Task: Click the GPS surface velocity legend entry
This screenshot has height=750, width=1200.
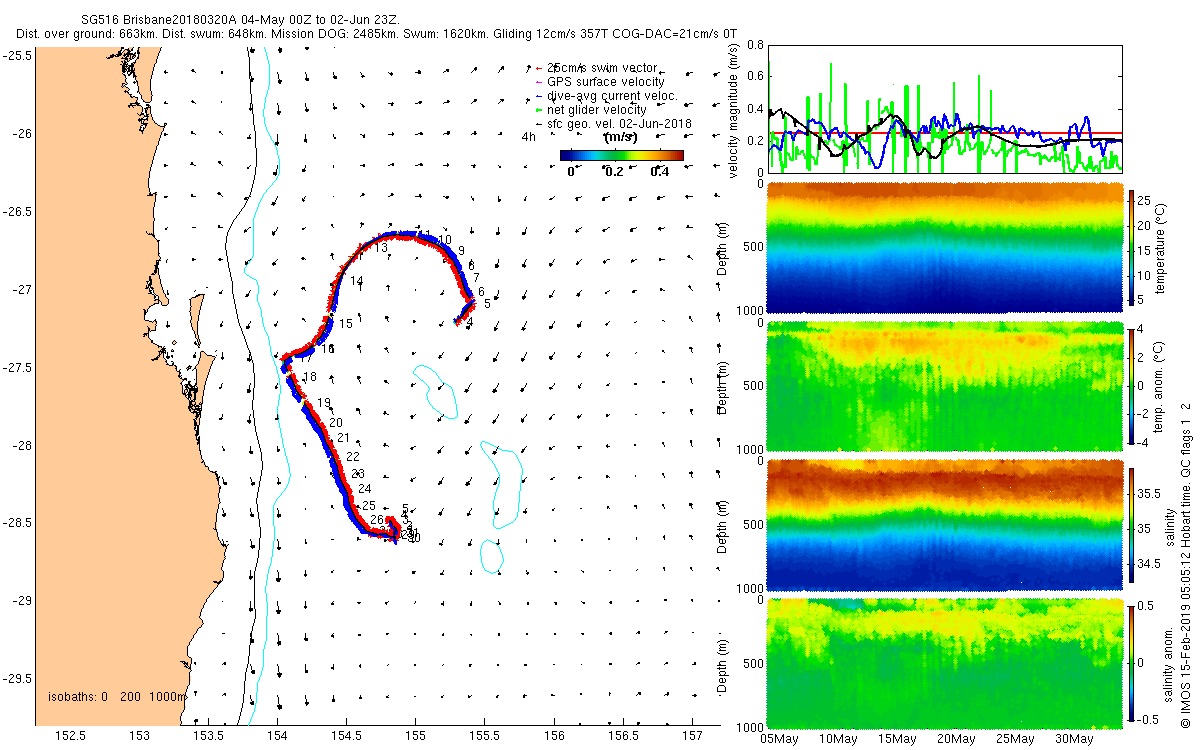Action: click(606, 81)
